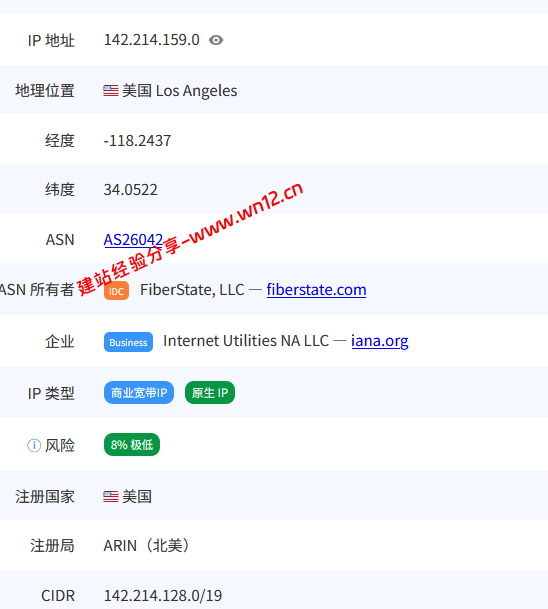Click the IP 类型 label
The height and width of the screenshot is (609, 548).
pos(51,393)
